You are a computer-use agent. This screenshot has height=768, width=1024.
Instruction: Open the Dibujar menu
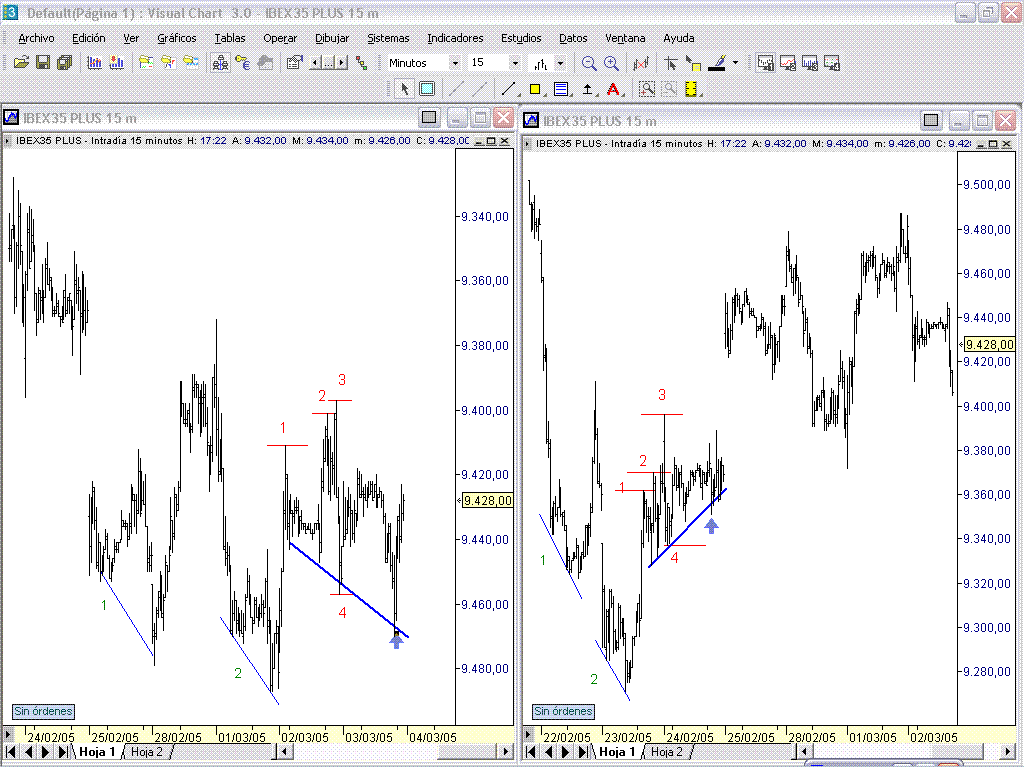(332, 38)
